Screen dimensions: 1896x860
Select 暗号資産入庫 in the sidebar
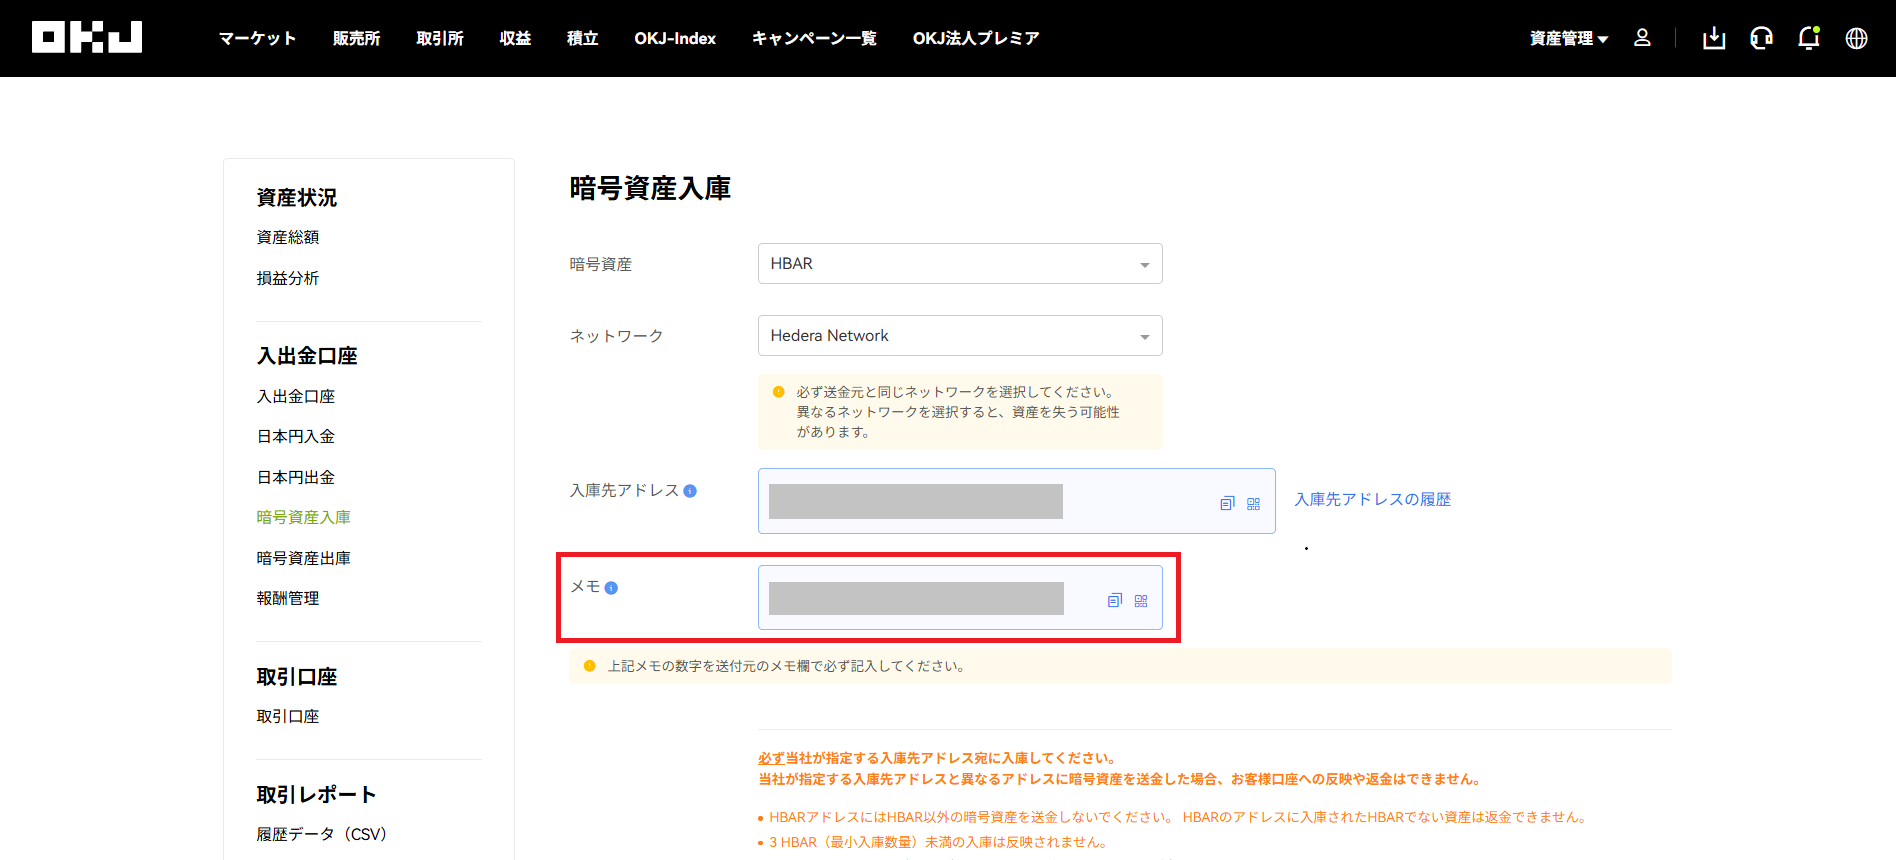click(x=304, y=517)
